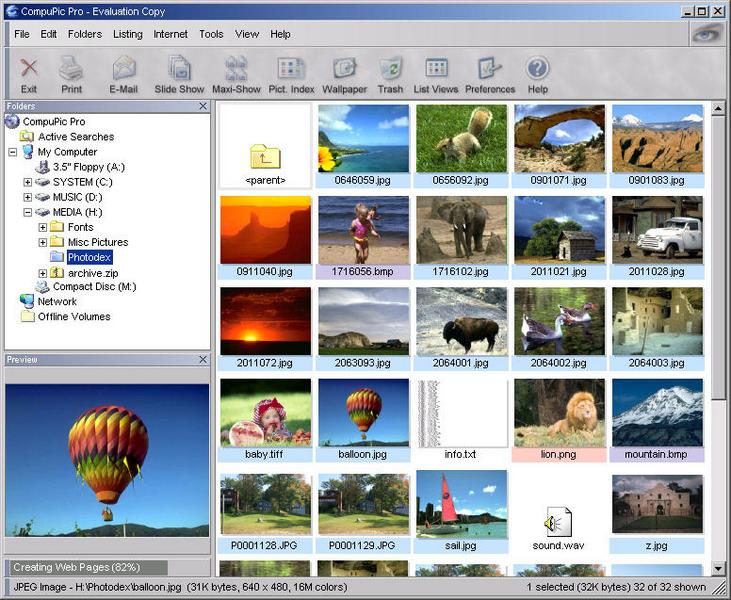Select the sail.jpg thumbnail

[462, 503]
